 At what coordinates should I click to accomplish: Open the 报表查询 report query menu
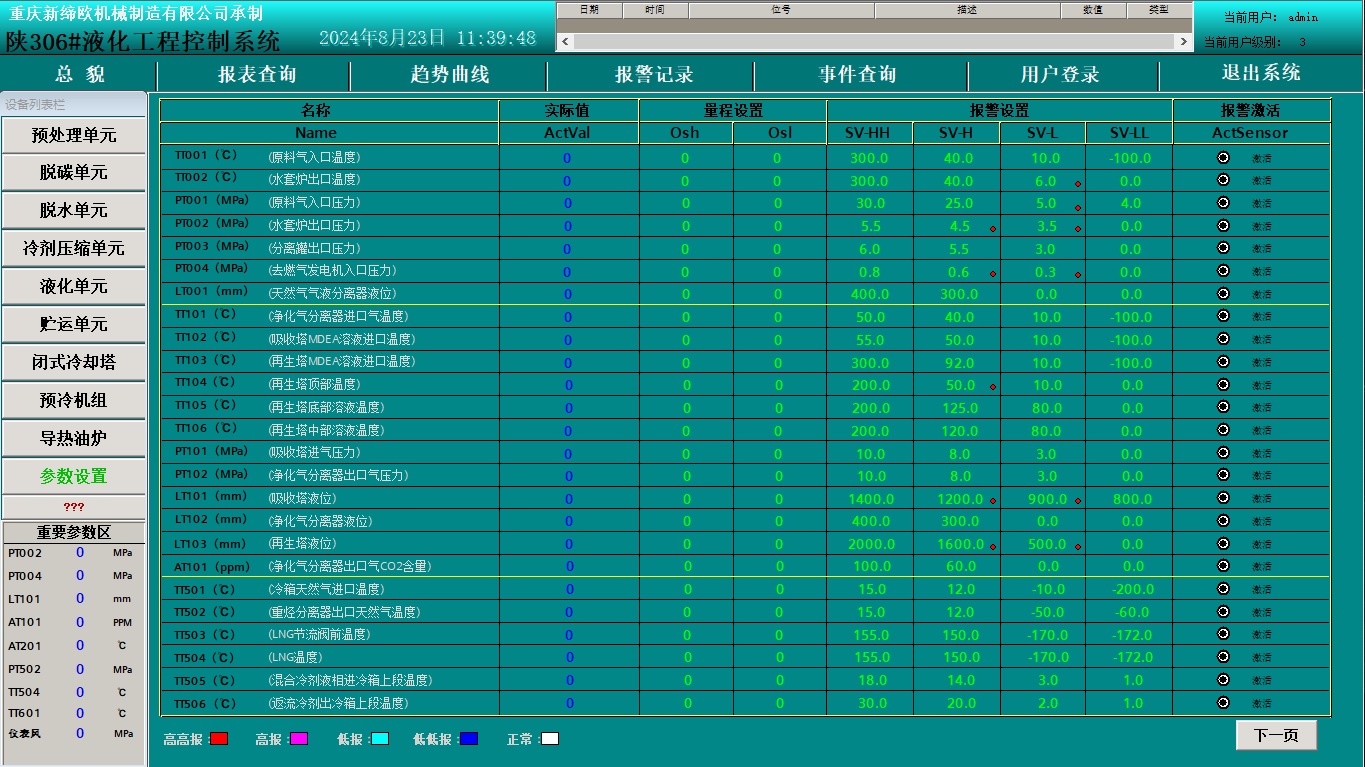coord(257,75)
